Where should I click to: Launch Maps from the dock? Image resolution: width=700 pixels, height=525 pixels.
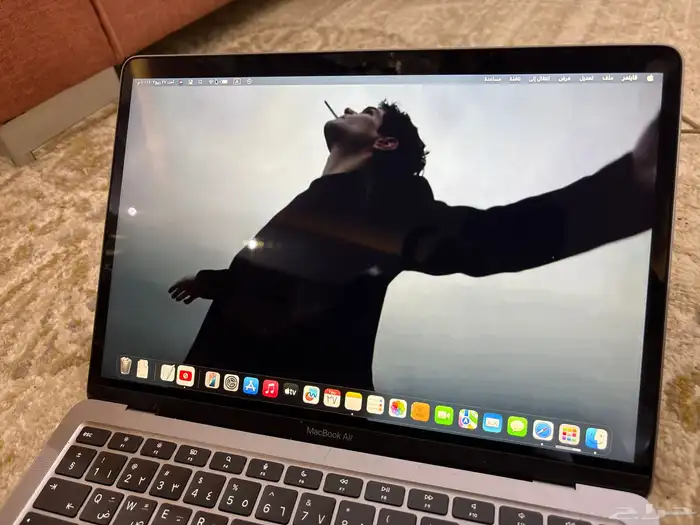(x=468, y=418)
